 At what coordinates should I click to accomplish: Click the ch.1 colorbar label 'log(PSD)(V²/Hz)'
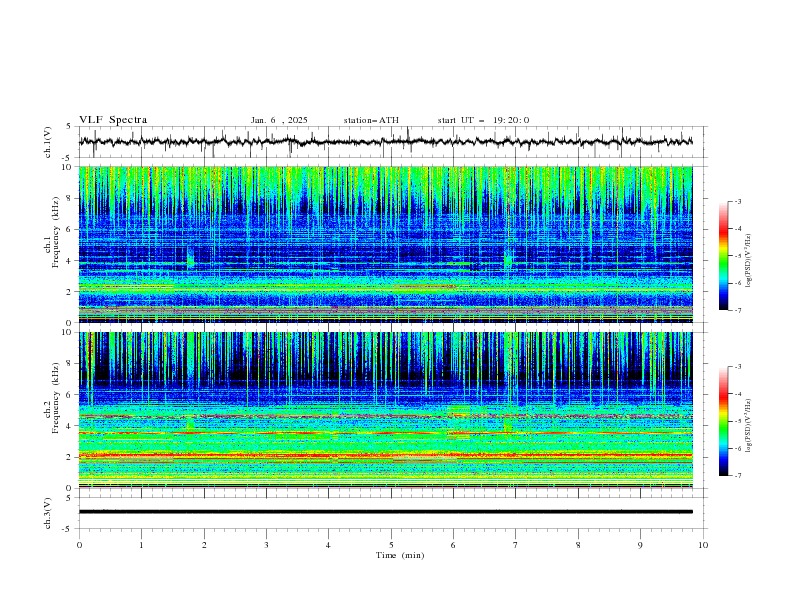pos(749,261)
